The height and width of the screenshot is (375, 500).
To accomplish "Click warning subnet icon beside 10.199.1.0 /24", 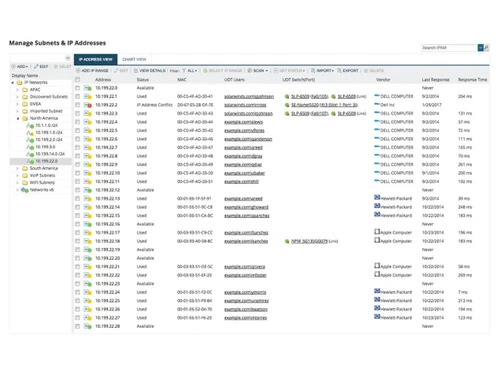I will [x=30, y=133].
